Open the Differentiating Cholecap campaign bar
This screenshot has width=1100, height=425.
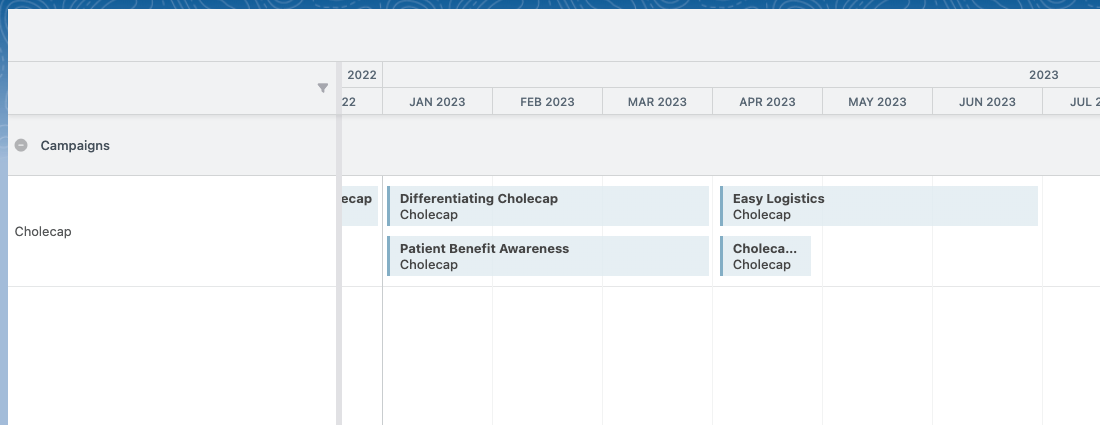point(548,206)
